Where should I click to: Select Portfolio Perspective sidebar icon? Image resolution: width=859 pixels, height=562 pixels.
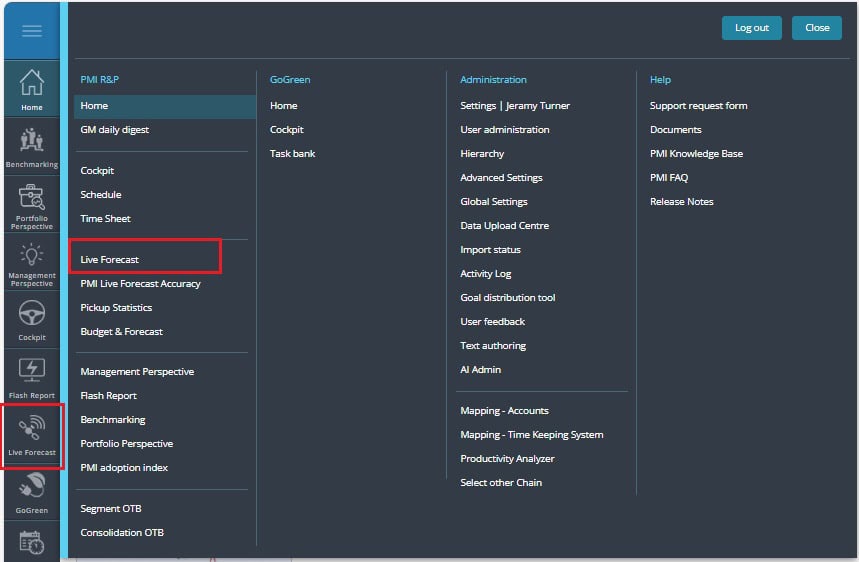click(x=32, y=206)
